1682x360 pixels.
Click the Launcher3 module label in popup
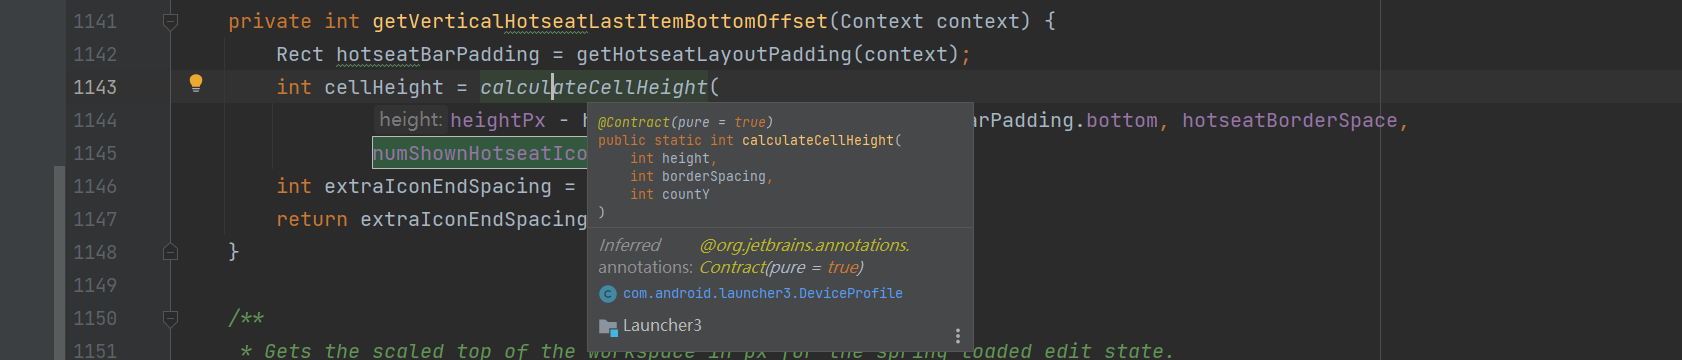coord(662,326)
